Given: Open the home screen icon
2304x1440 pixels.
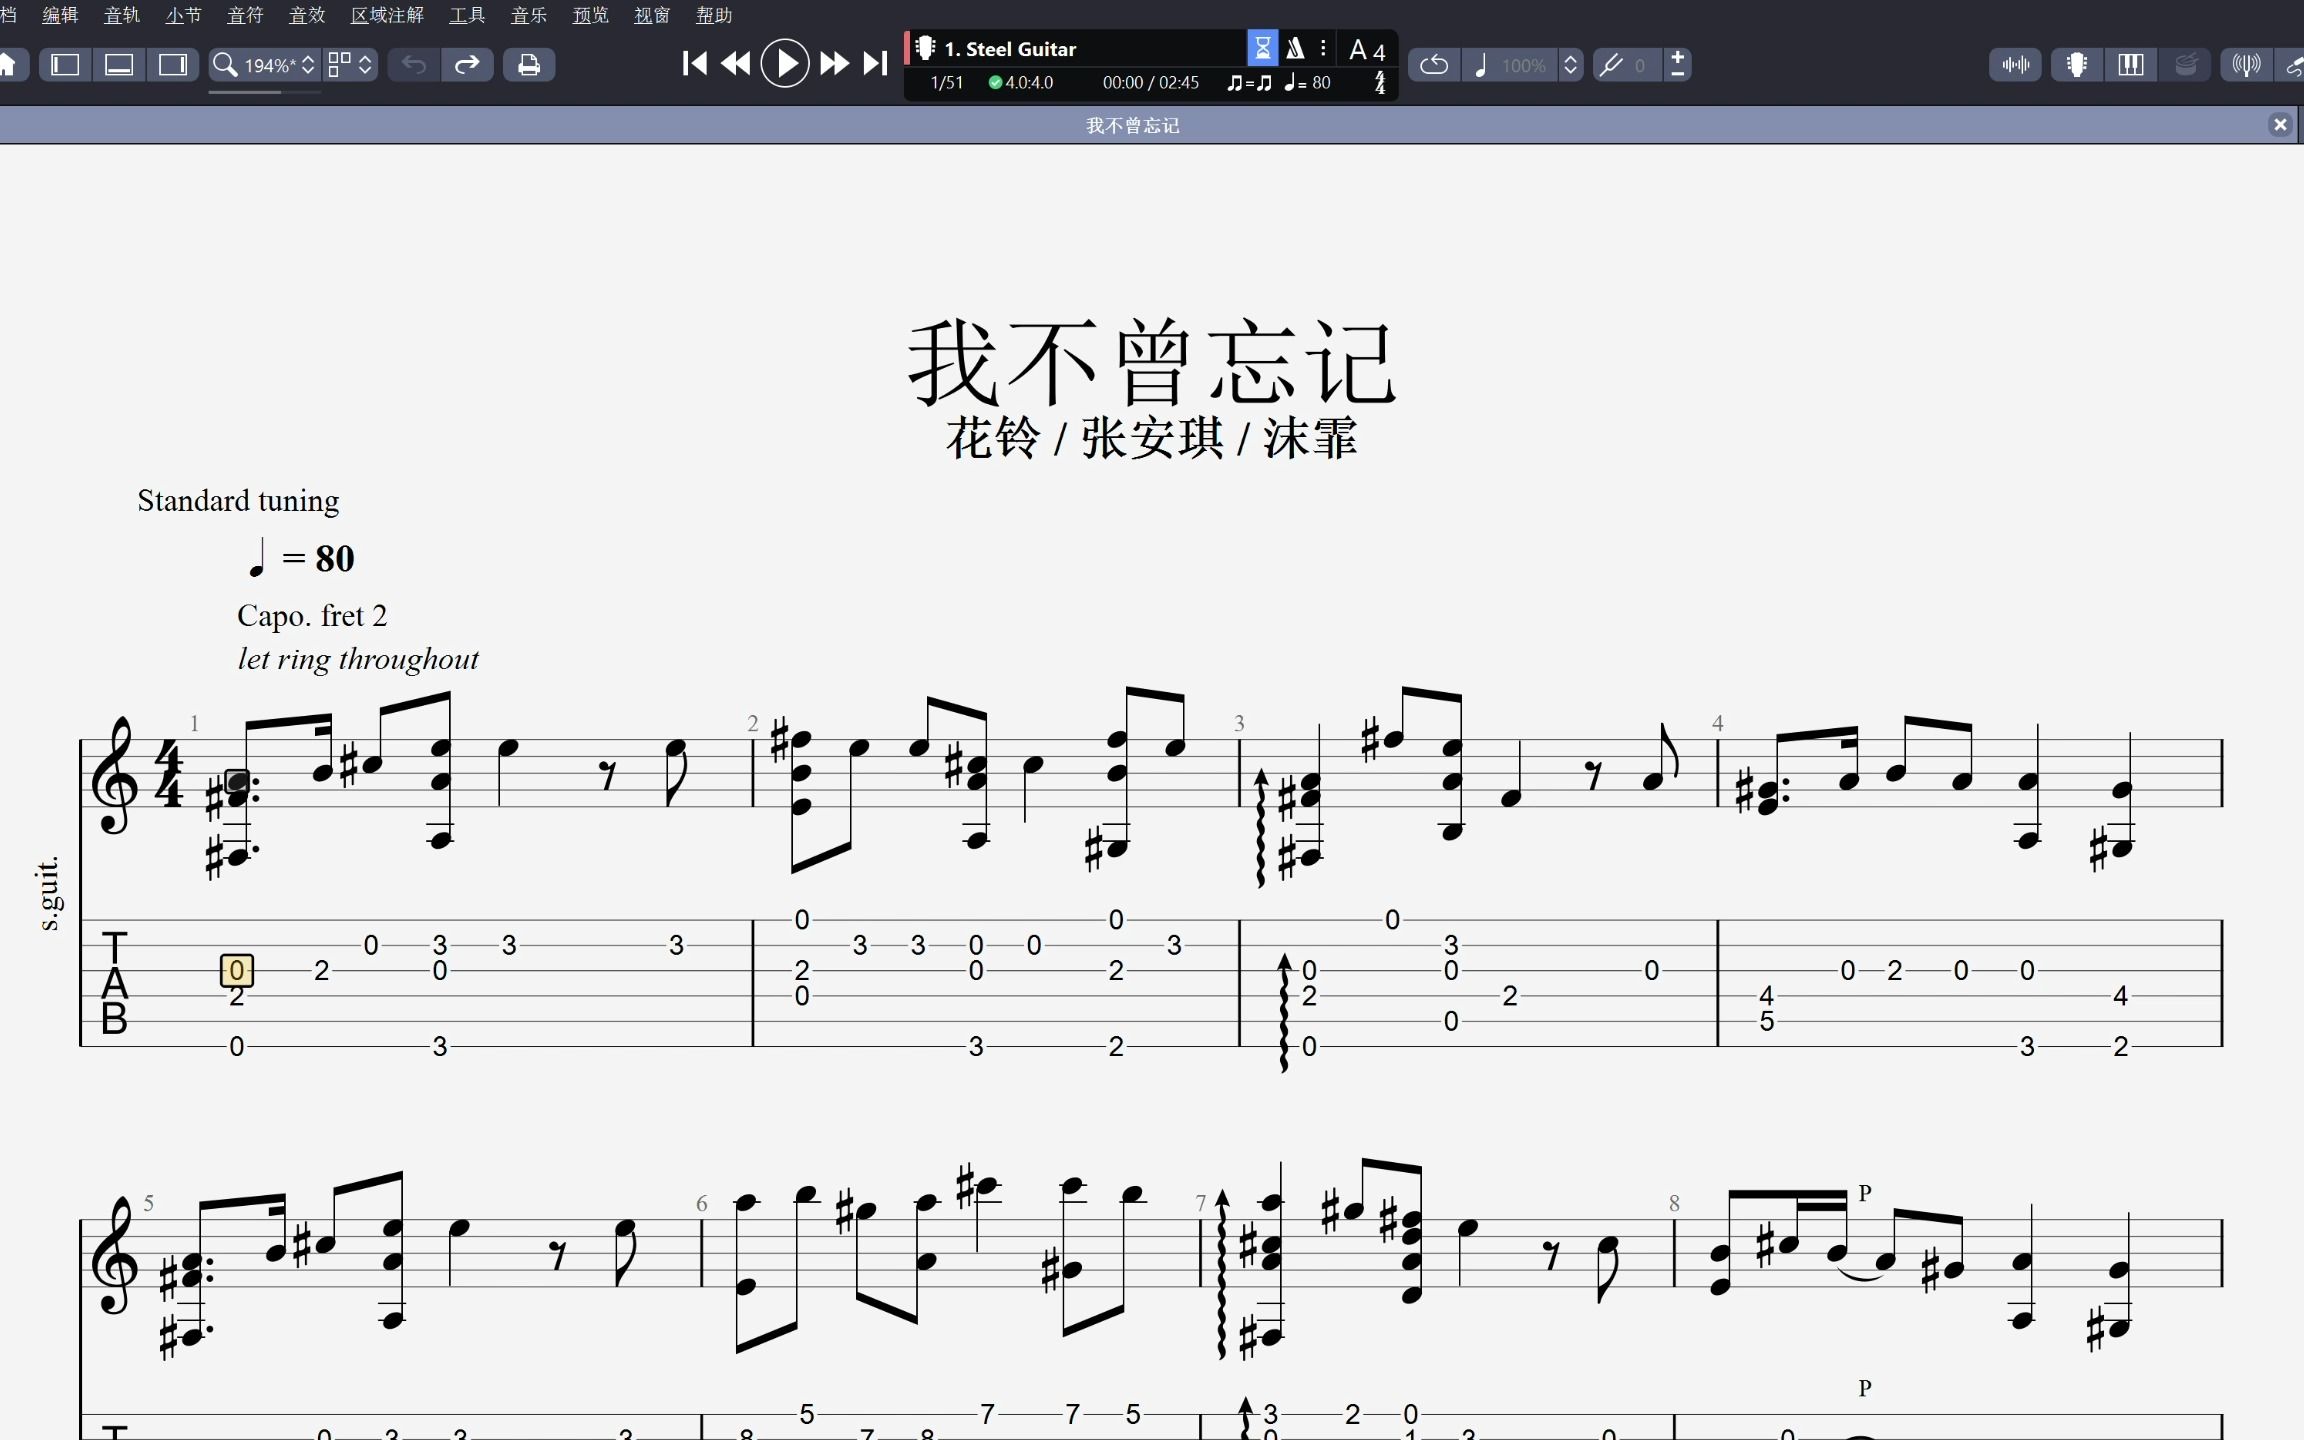Looking at the screenshot, I should [x=8, y=65].
